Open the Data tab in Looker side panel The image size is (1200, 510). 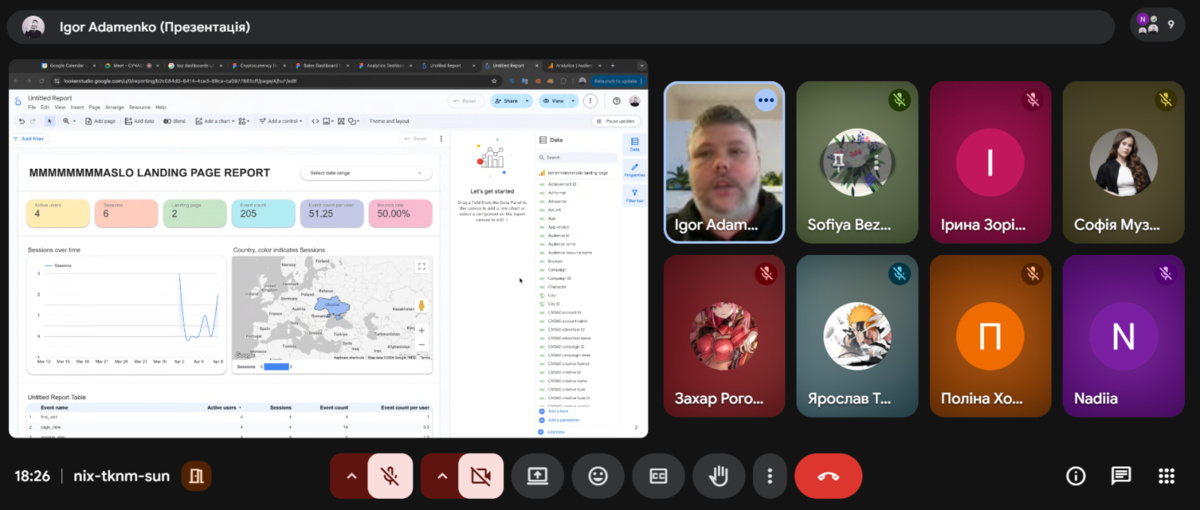pos(634,144)
